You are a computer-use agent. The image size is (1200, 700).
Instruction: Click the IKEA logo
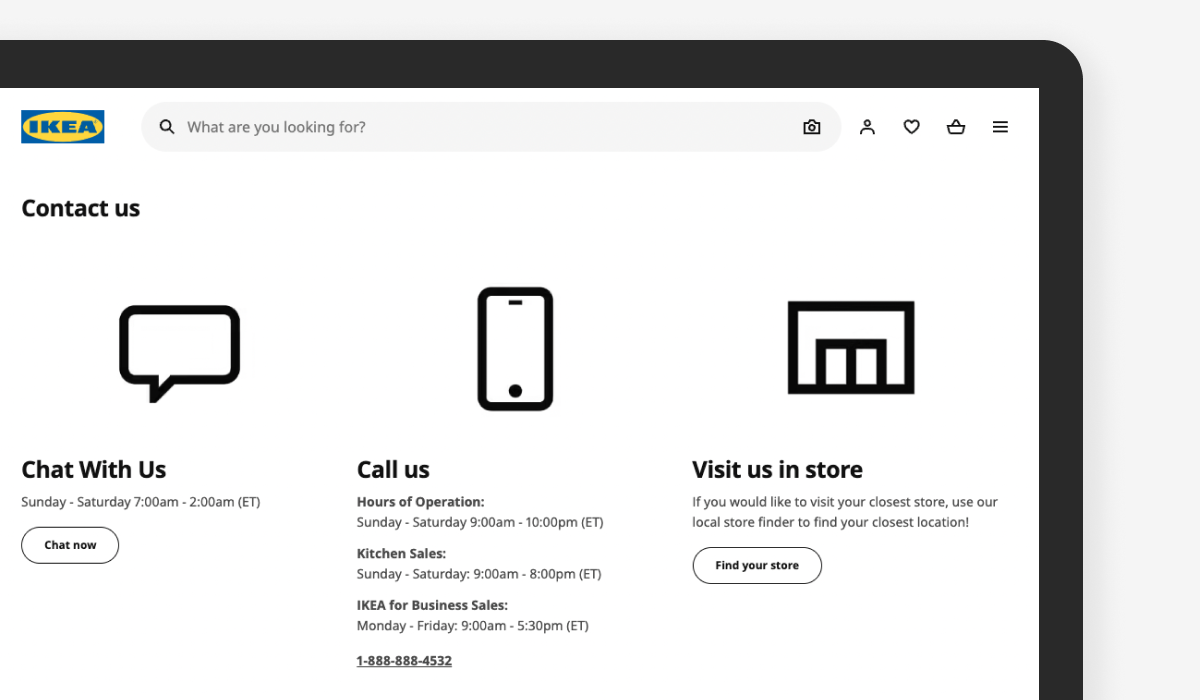click(63, 127)
